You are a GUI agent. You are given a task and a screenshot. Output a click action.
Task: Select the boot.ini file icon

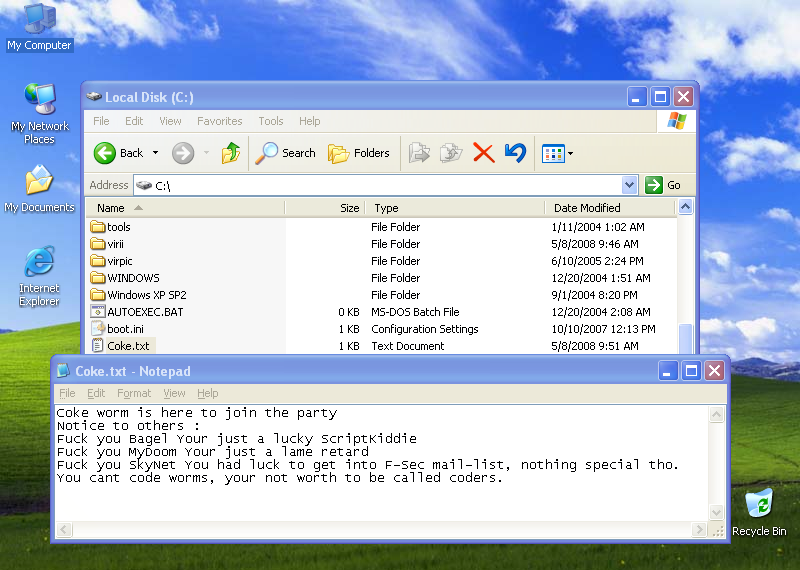click(97, 329)
